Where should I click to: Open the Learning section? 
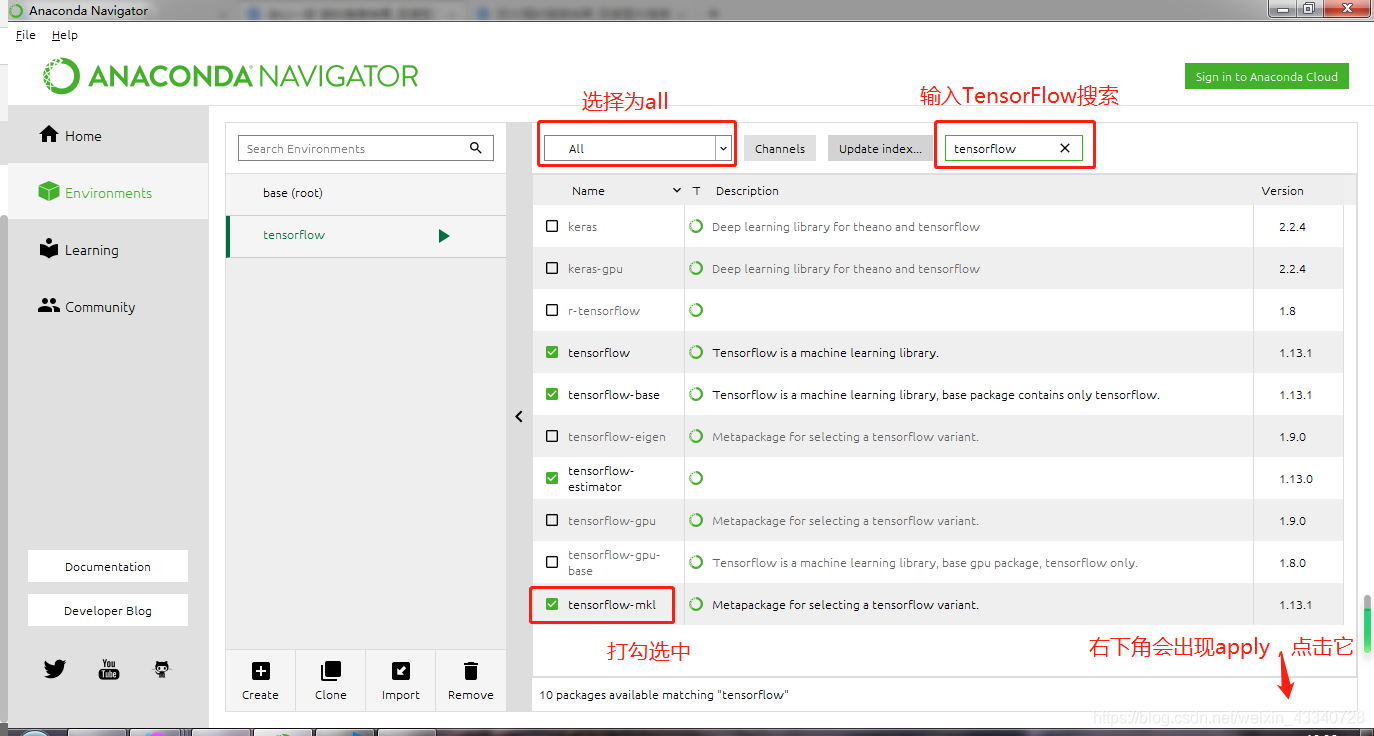point(78,250)
